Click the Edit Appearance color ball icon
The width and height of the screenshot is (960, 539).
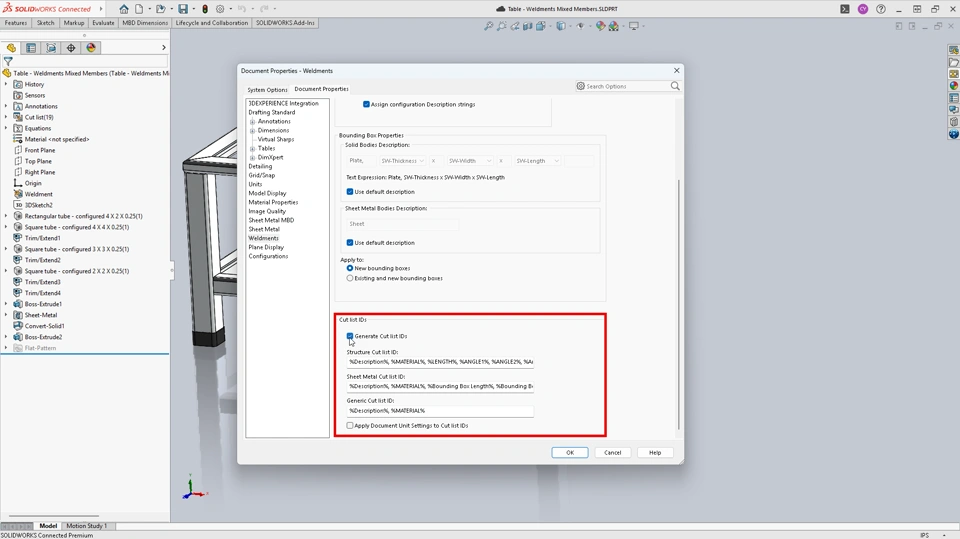(601, 26)
